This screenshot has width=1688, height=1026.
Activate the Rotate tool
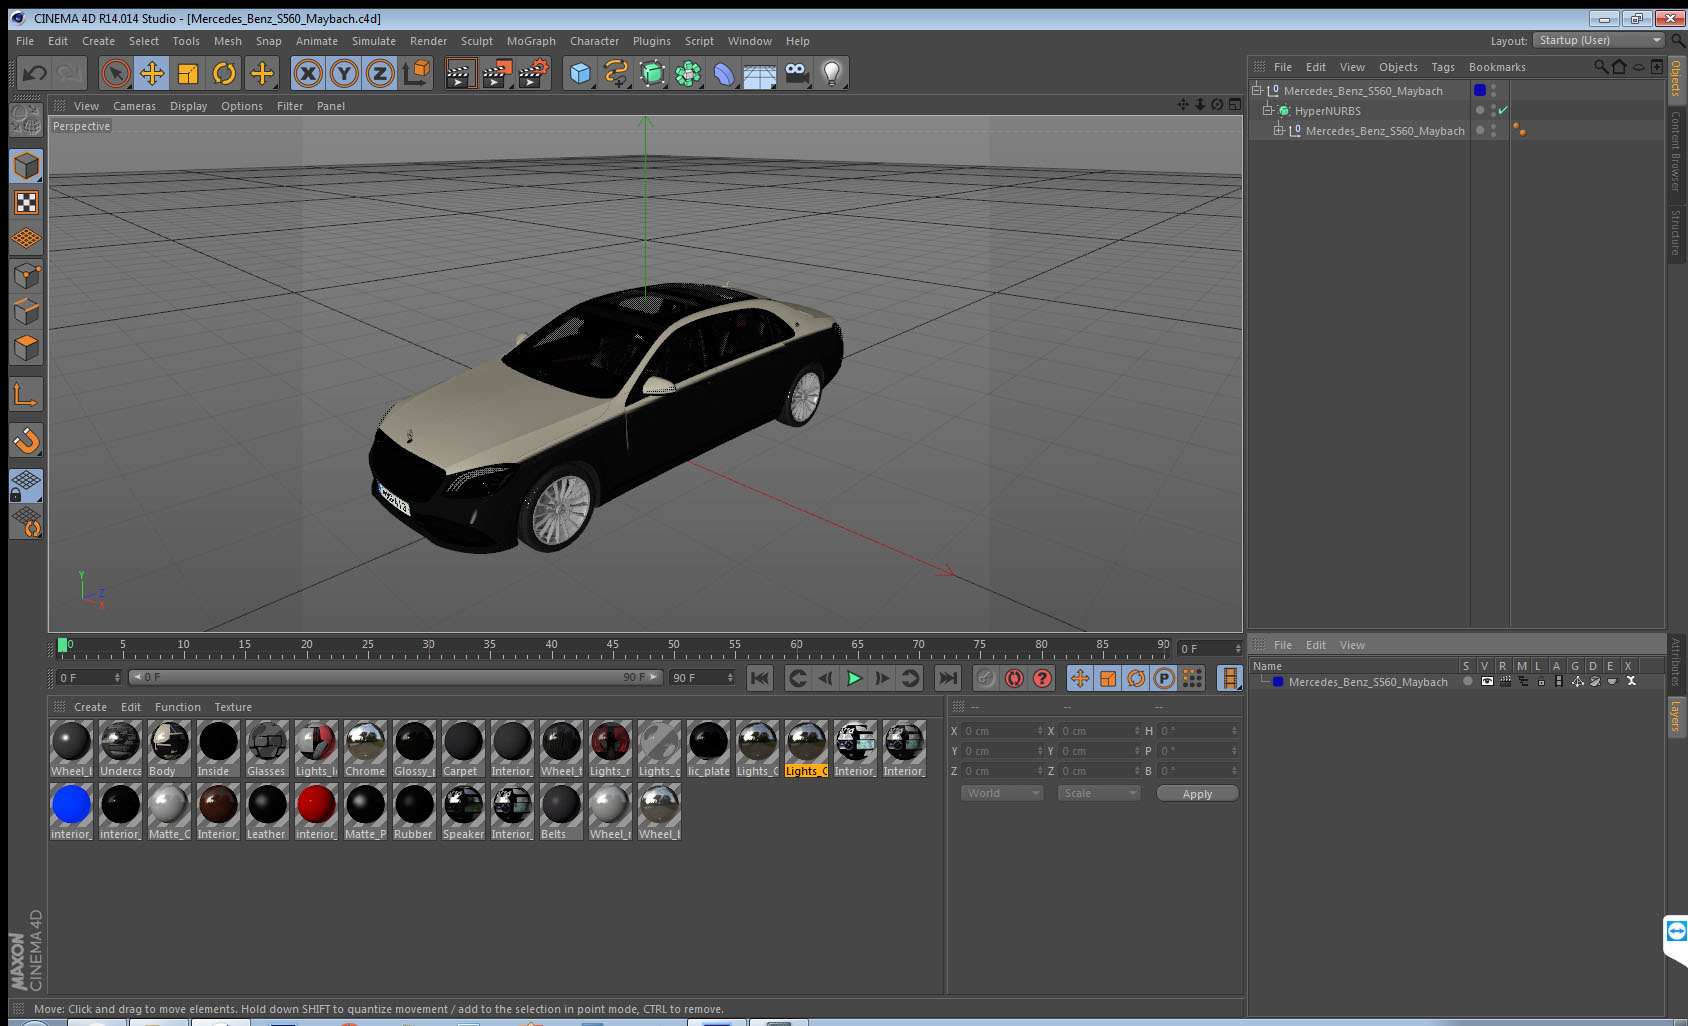(225, 73)
